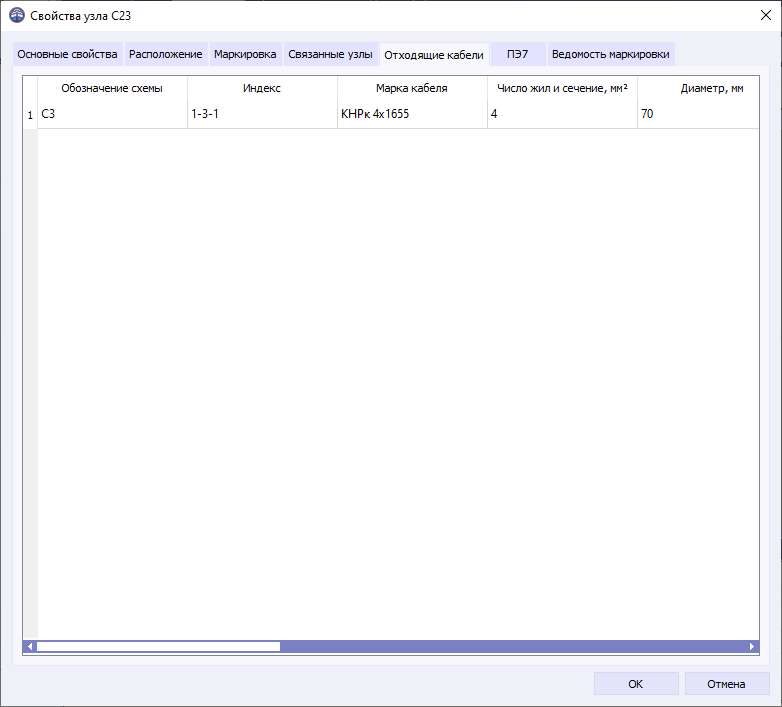Select the cell containing С3
The image size is (782, 707).
pos(112,115)
